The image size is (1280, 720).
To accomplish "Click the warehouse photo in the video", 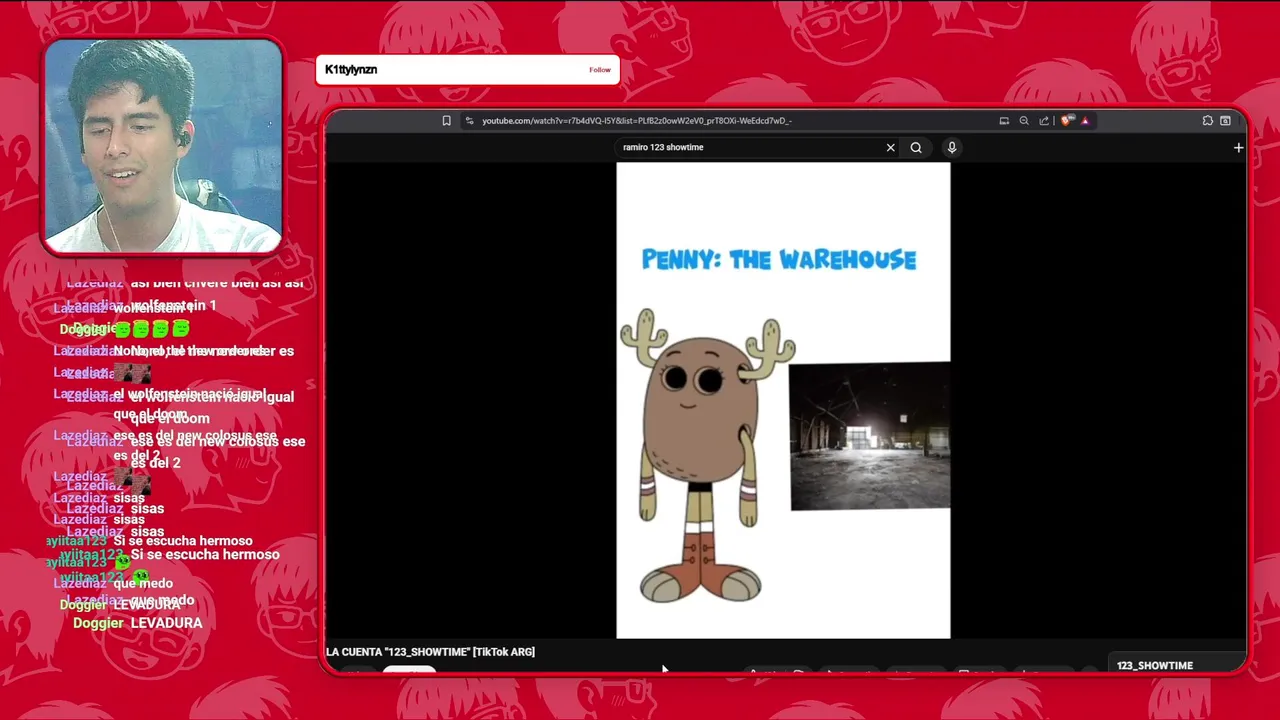I will pyautogui.click(x=869, y=436).
